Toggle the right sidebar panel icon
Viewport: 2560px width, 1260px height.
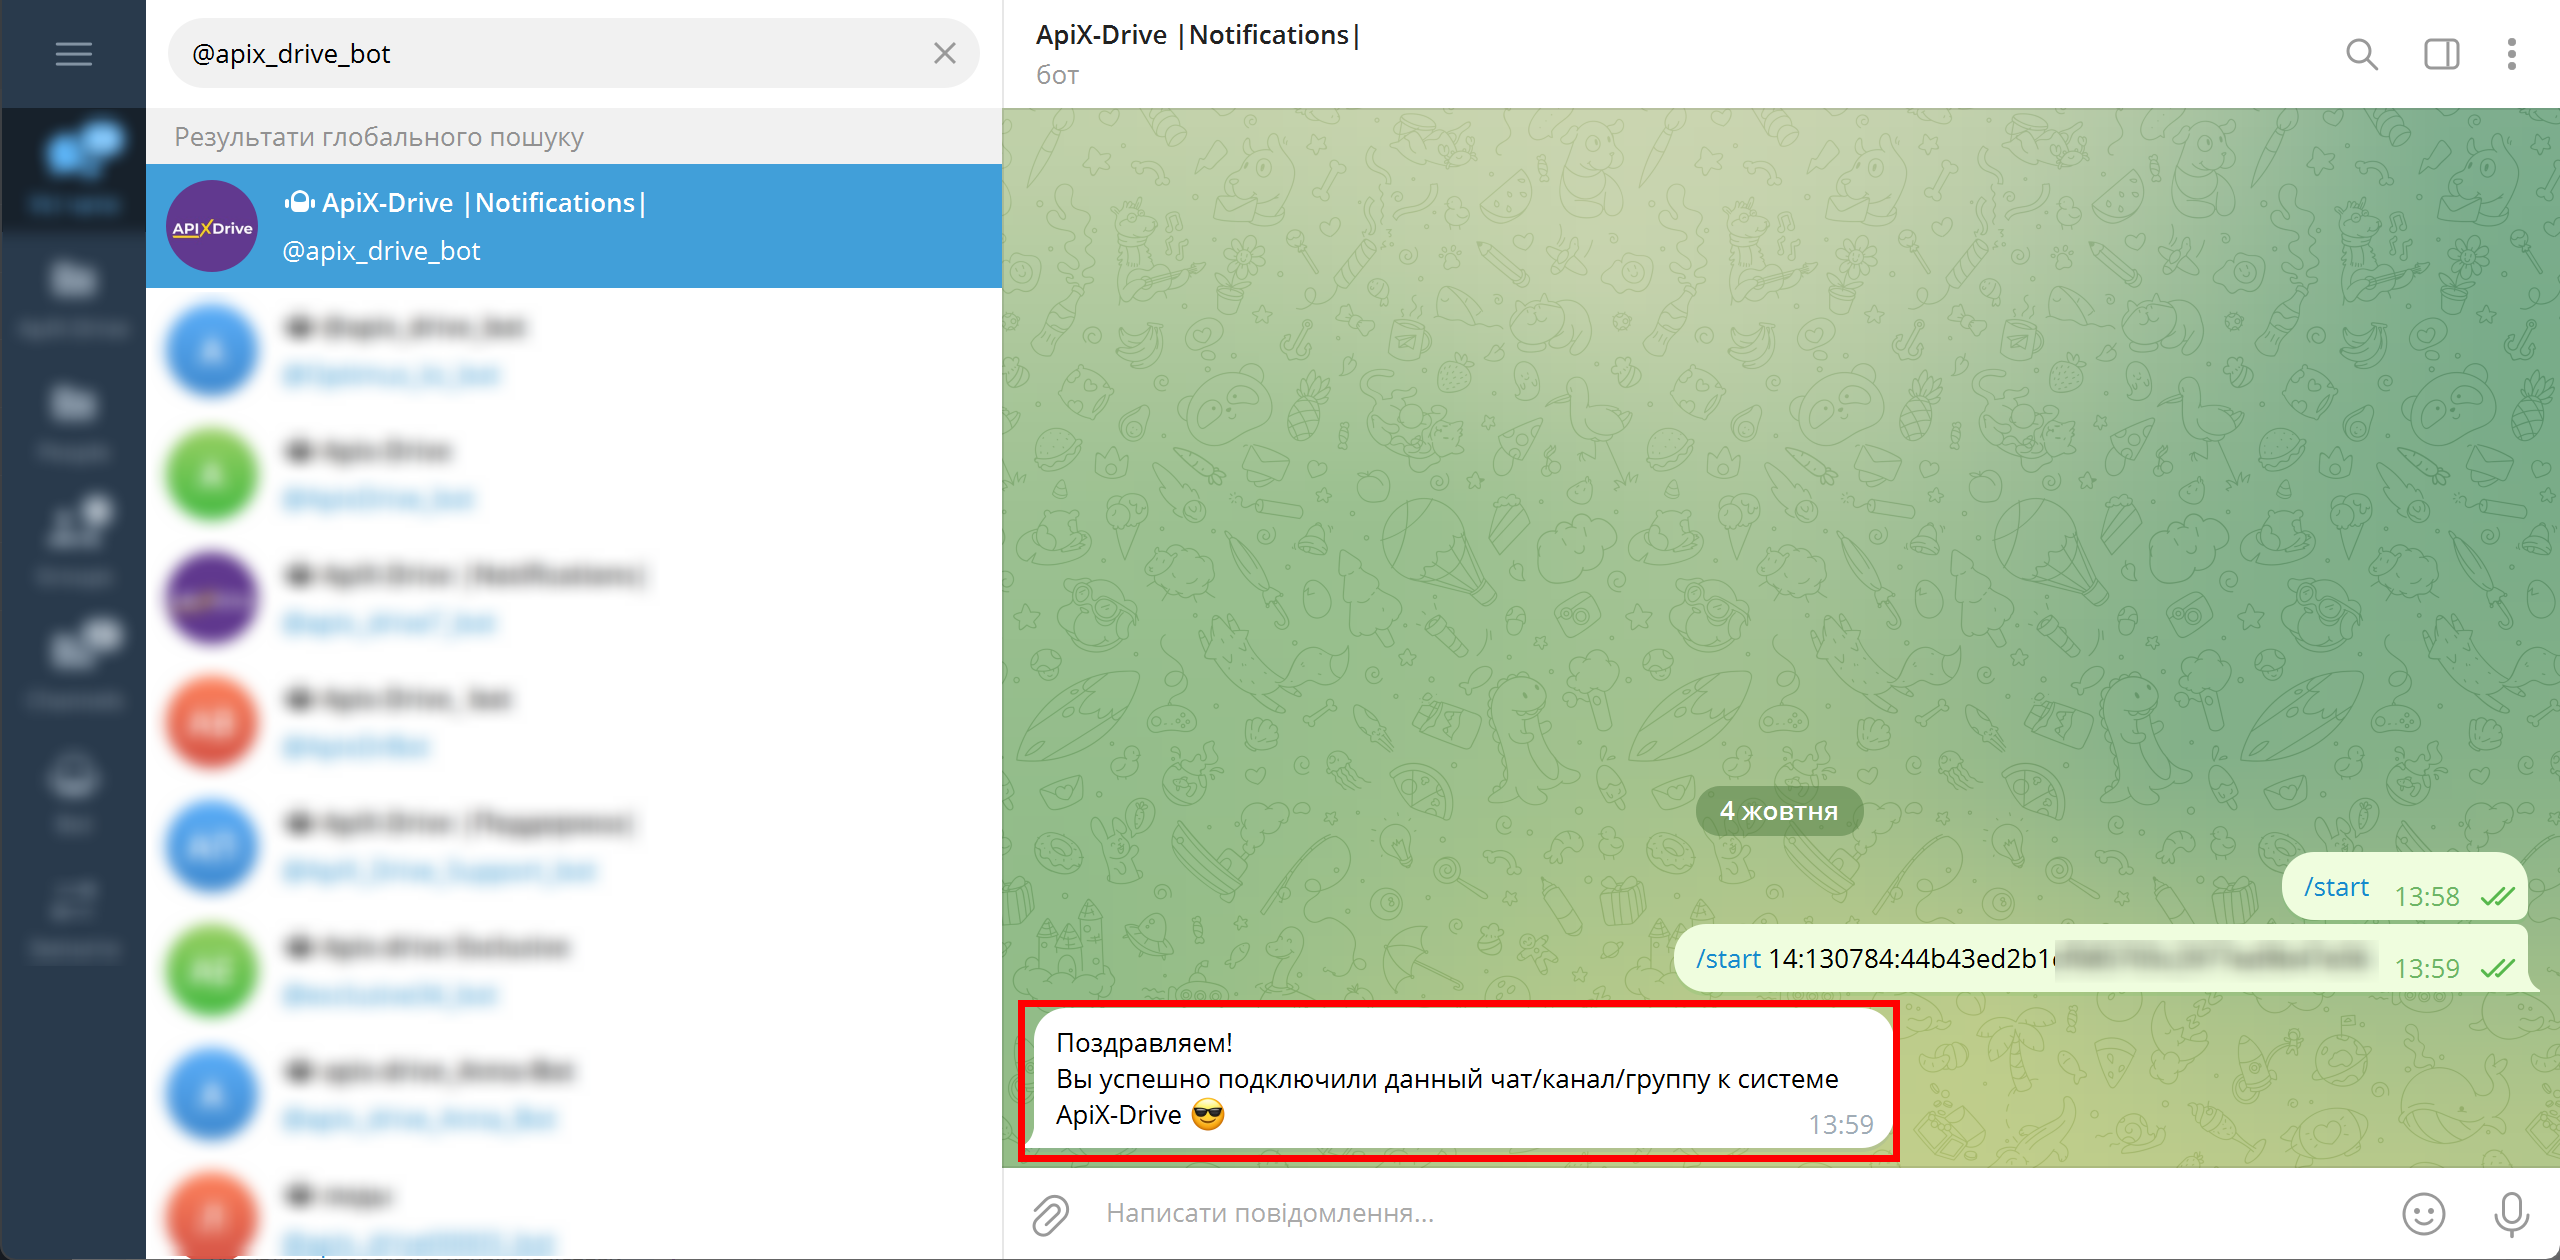pos(2441,54)
